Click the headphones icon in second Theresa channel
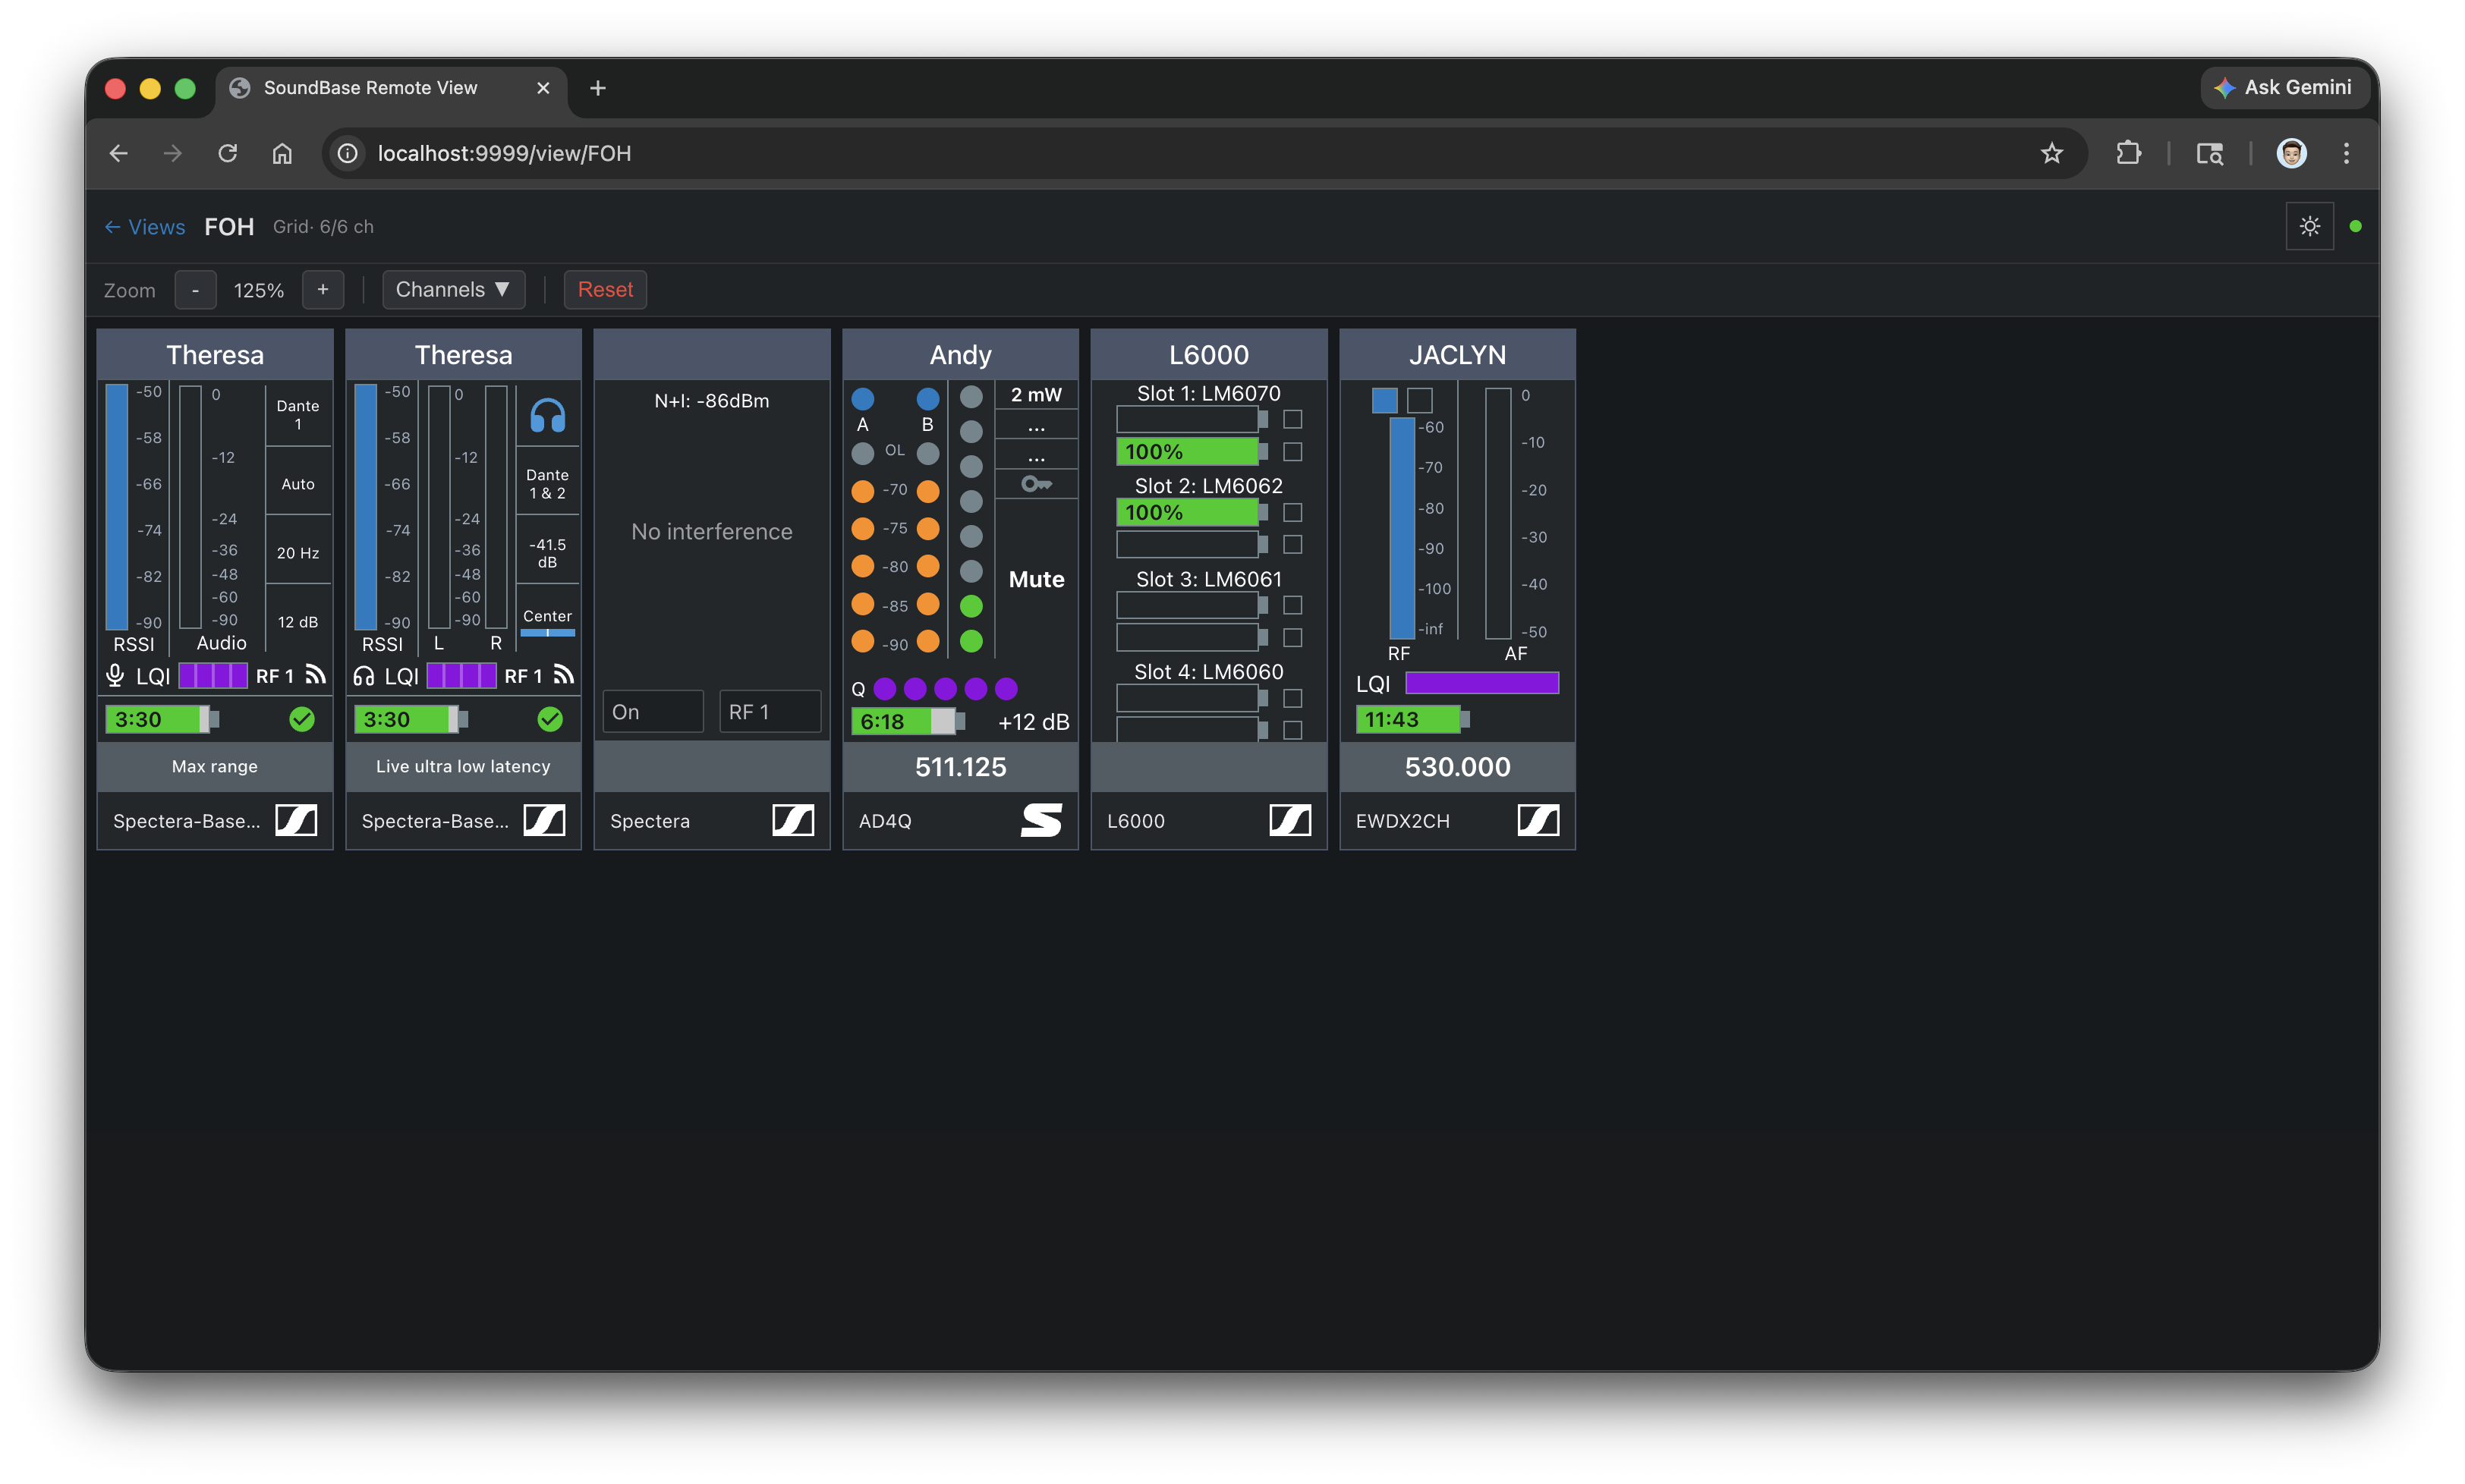2465x1484 pixels. [547, 415]
